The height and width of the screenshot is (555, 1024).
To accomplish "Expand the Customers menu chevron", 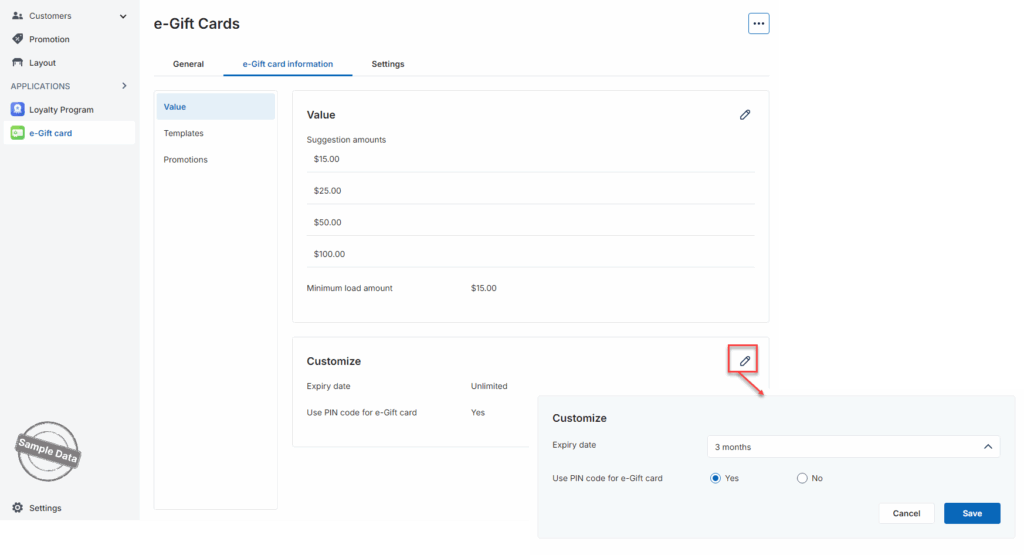I will [123, 16].
